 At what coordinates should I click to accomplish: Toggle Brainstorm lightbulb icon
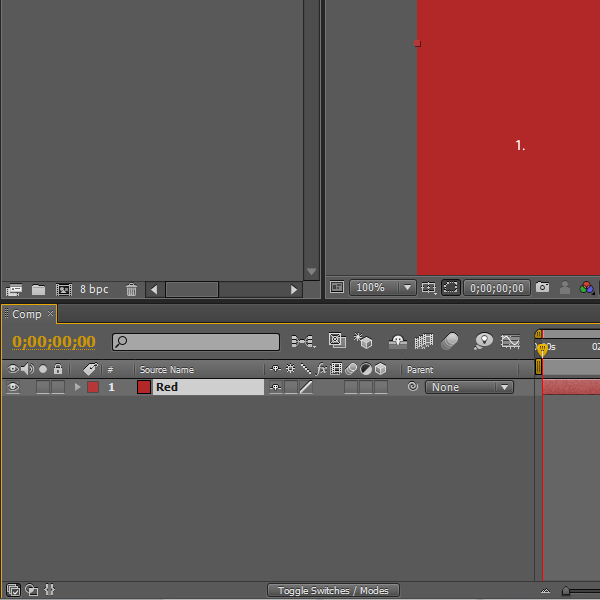point(483,341)
